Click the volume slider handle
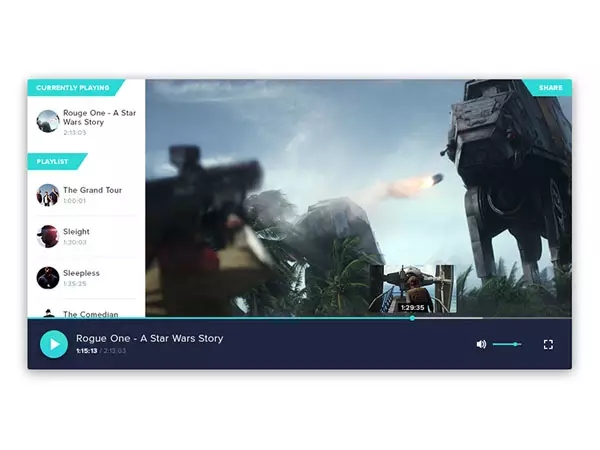 (x=515, y=344)
